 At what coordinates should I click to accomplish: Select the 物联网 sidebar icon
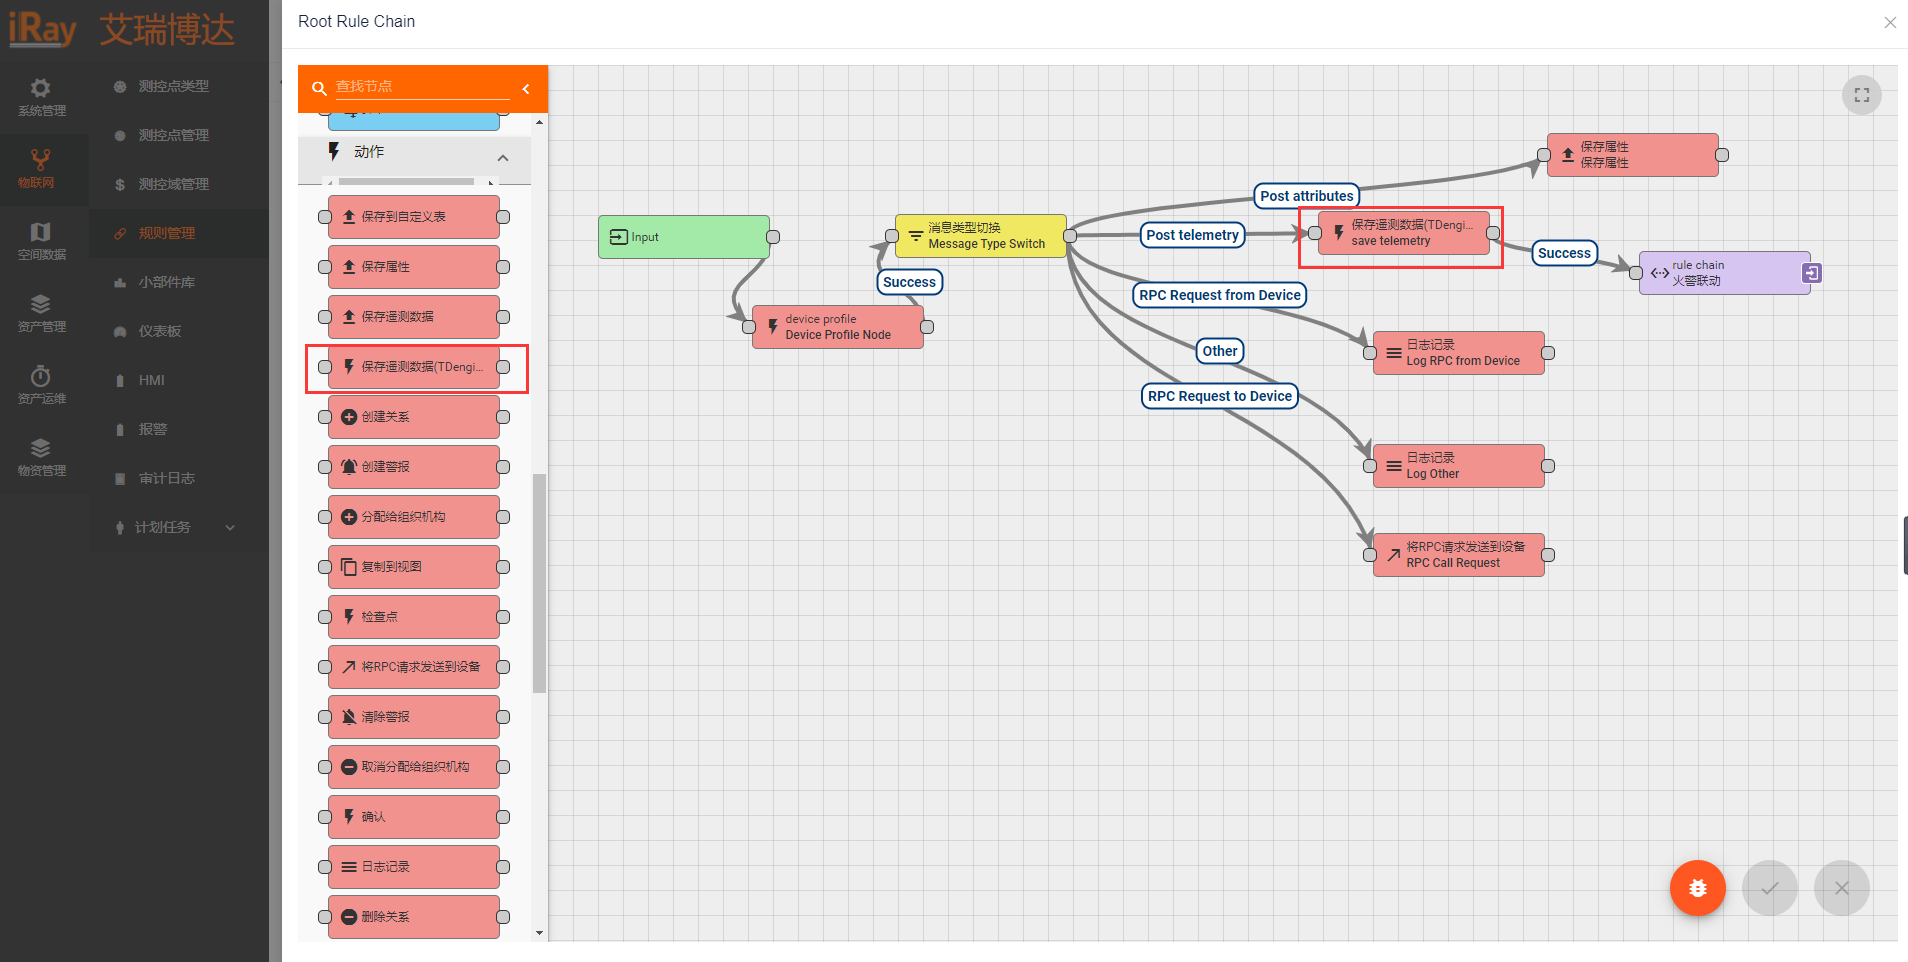tap(40, 160)
